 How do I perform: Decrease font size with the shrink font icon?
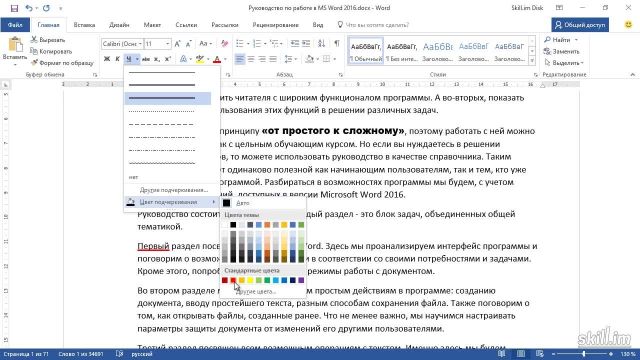click(188, 44)
